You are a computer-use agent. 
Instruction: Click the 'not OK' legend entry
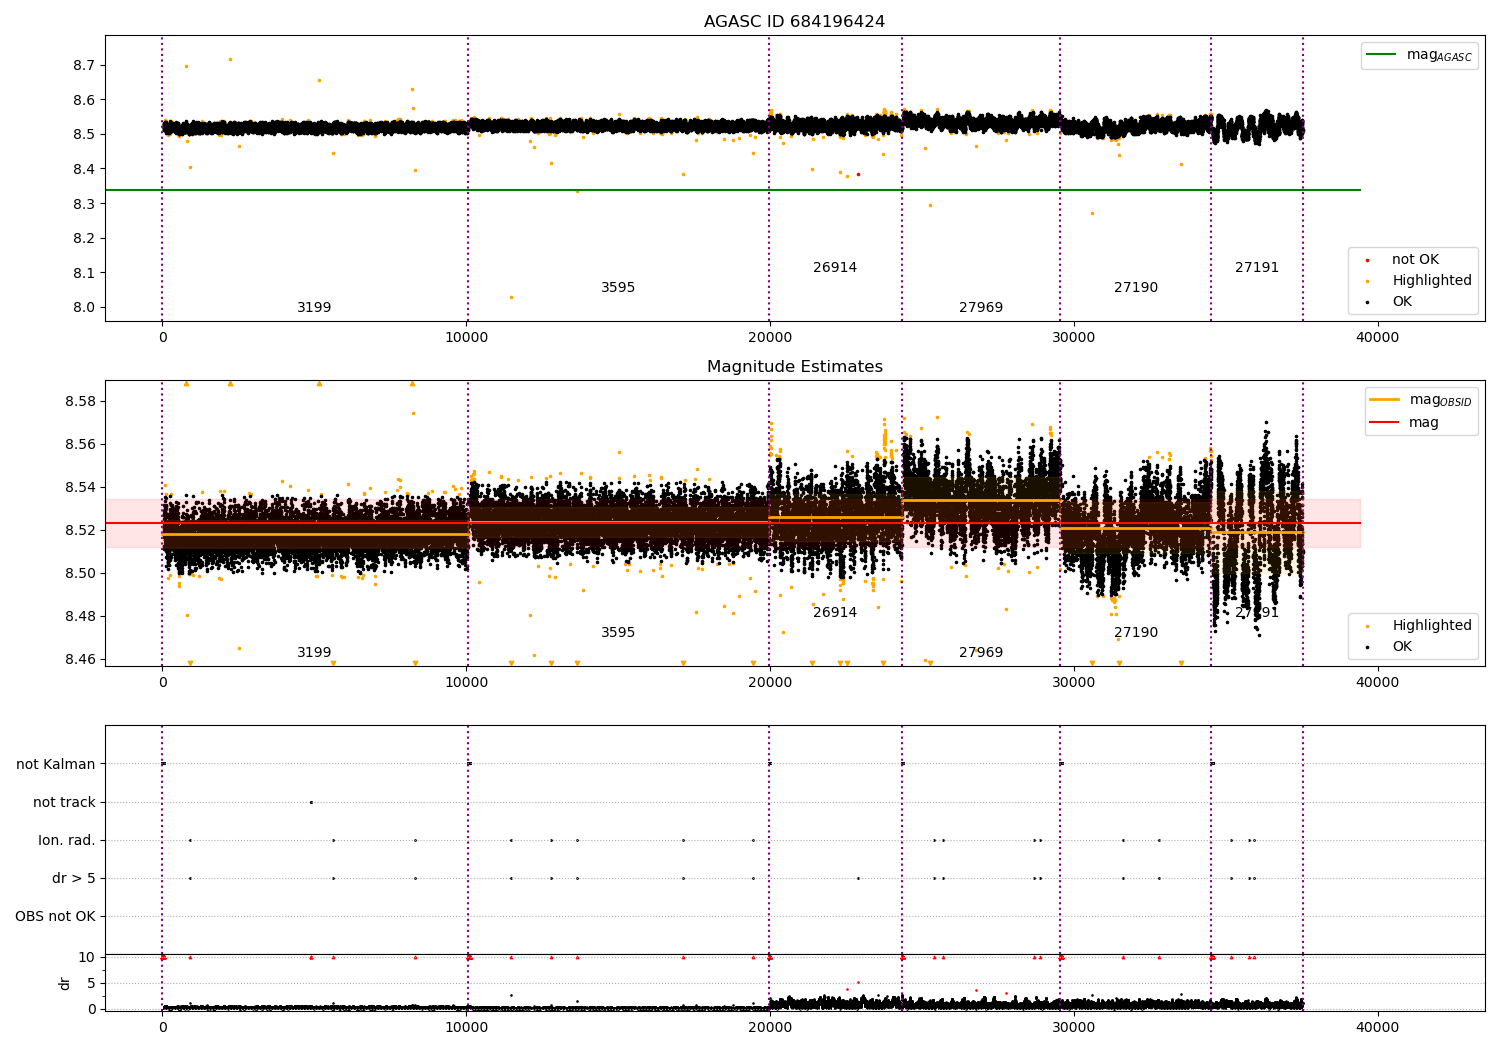[x=1415, y=260]
